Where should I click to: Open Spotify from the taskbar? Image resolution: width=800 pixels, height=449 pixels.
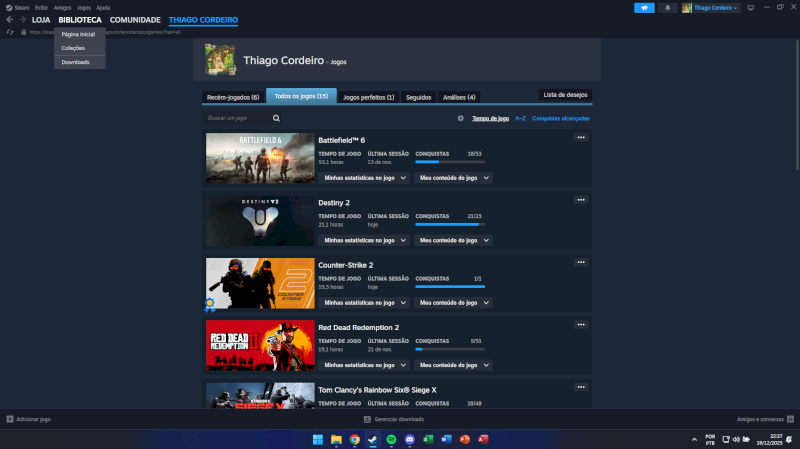[390, 439]
